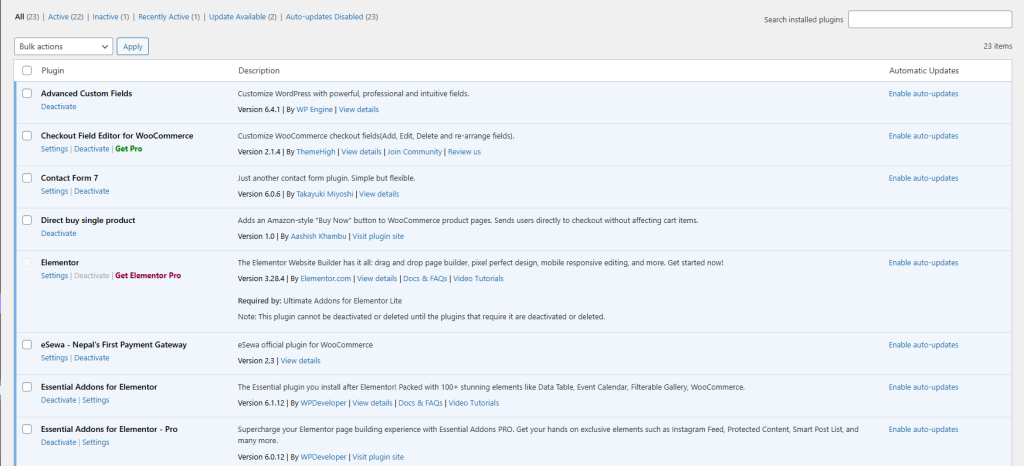Enable auto-updates for Elementor
The height and width of the screenshot is (466, 1024).
pos(923,263)
